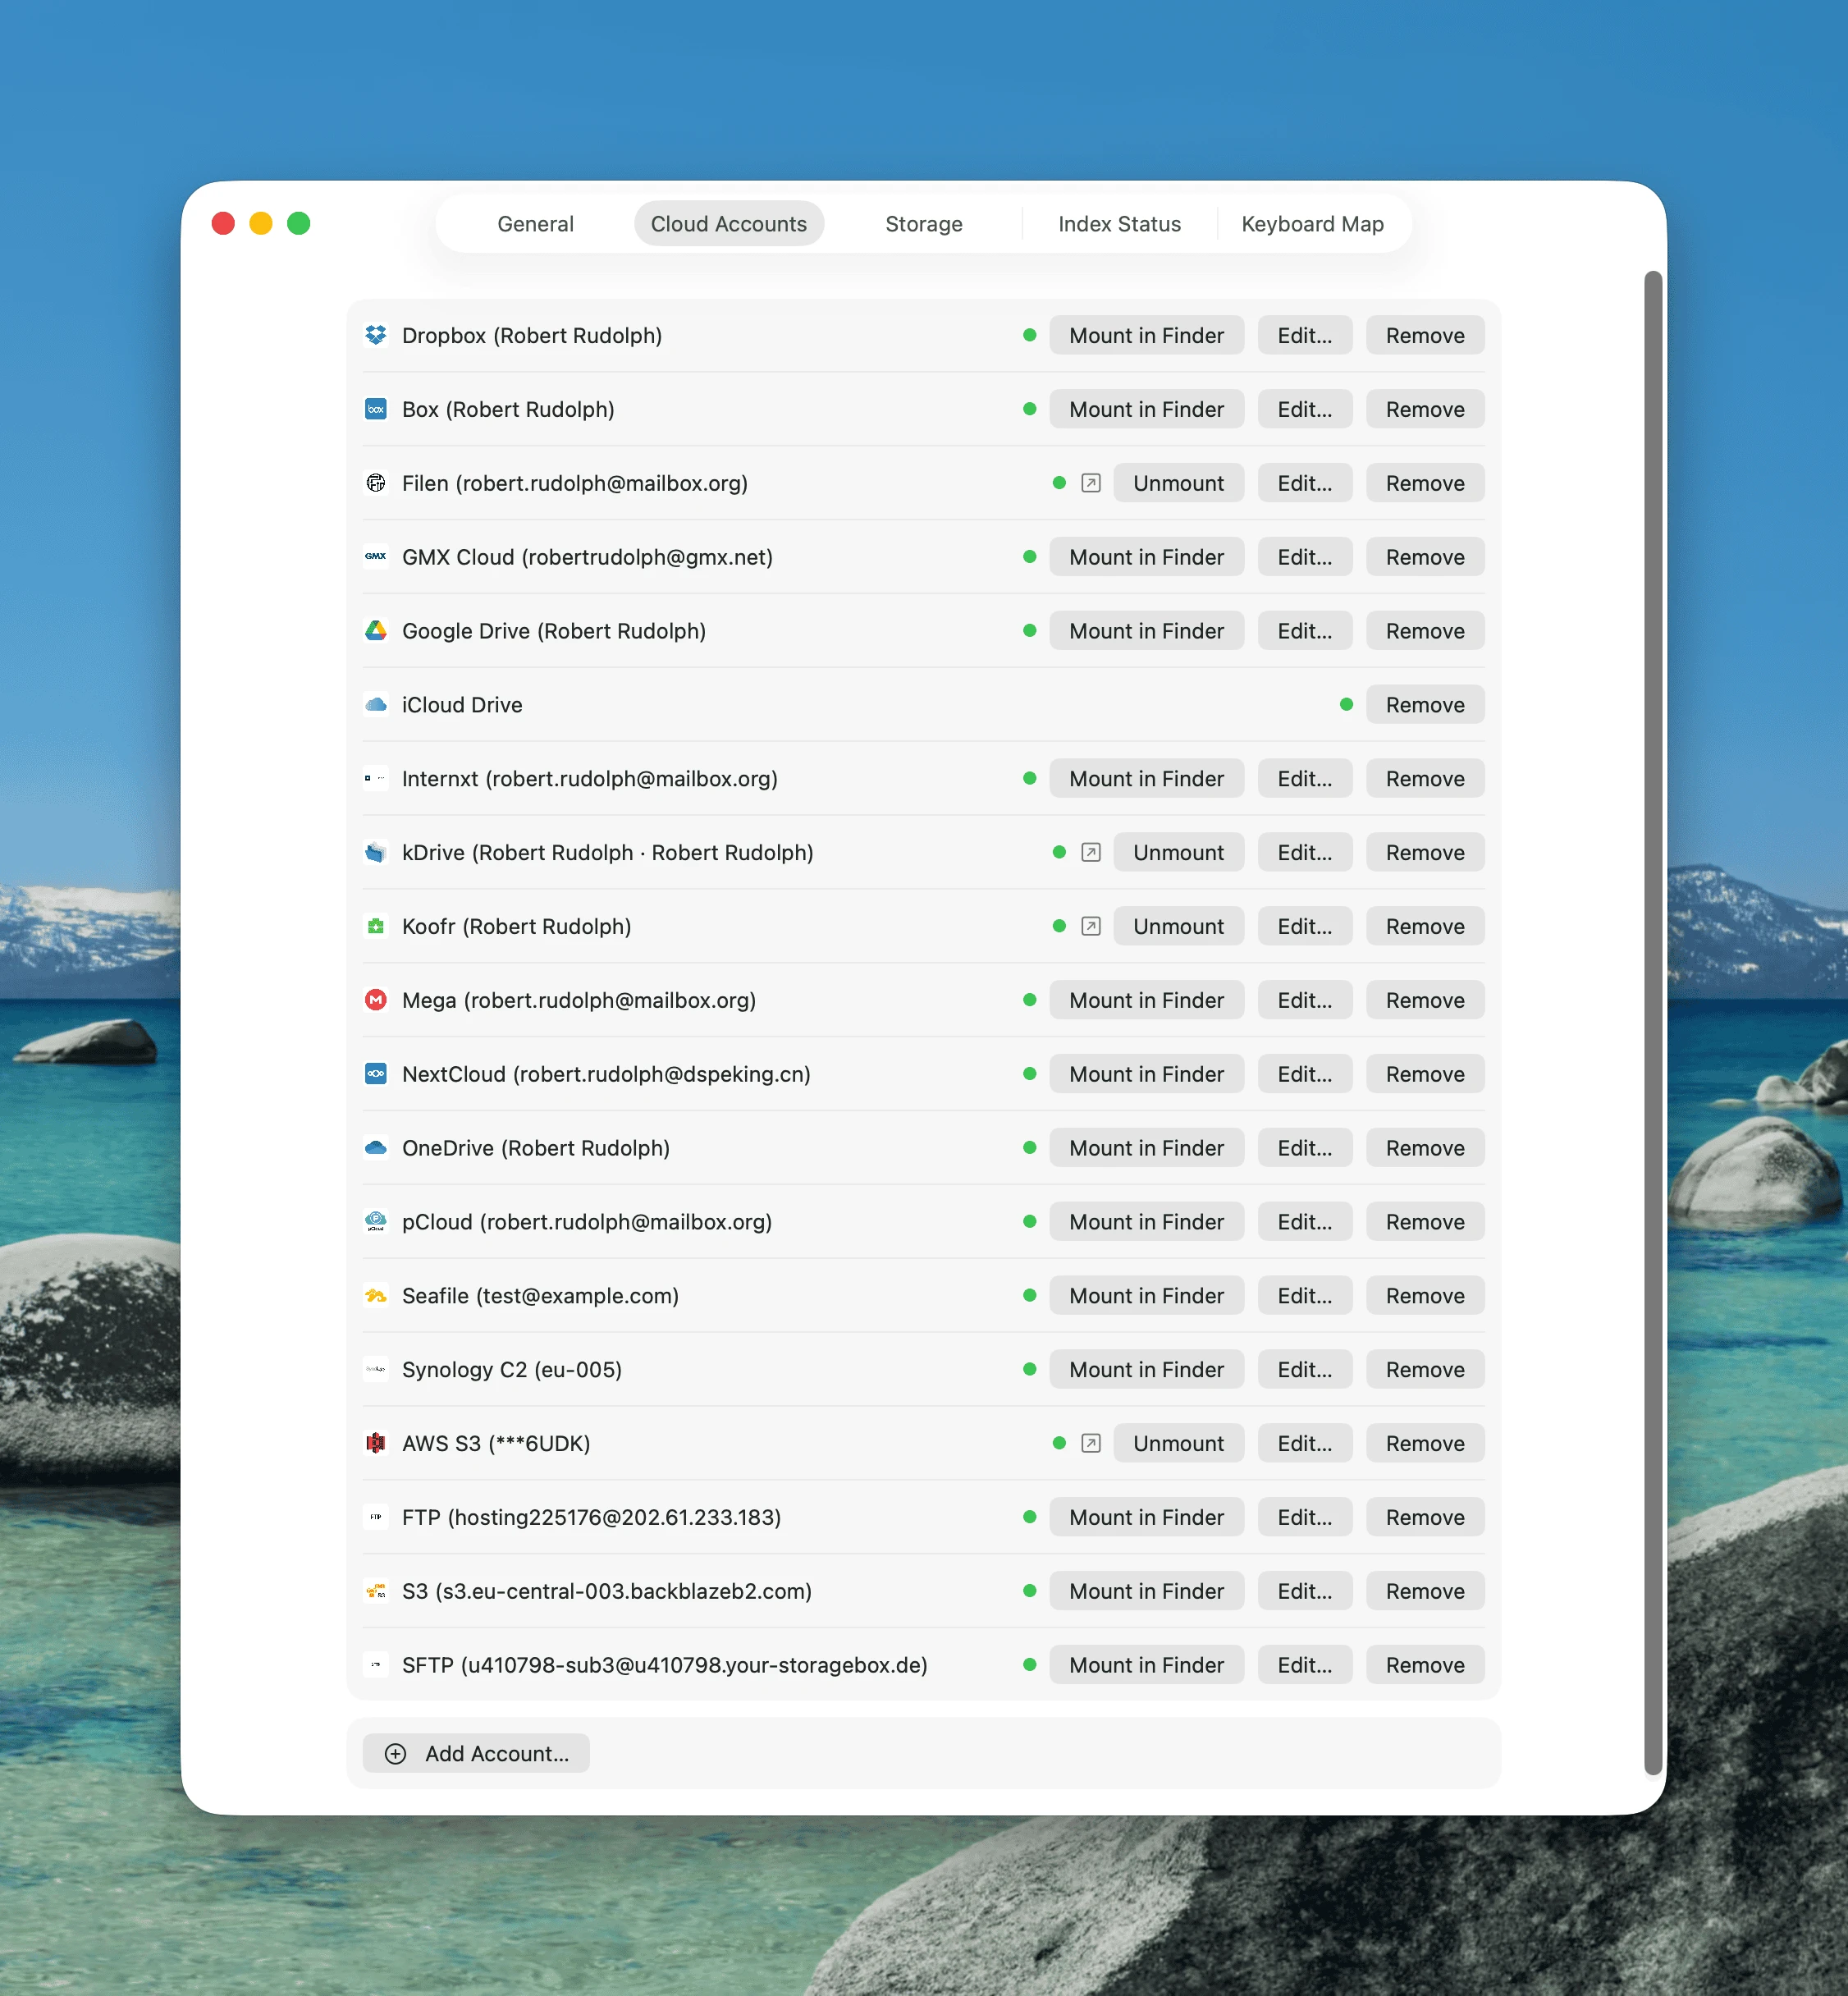Click the OneDrive cloud icon

coord(376,1148)
